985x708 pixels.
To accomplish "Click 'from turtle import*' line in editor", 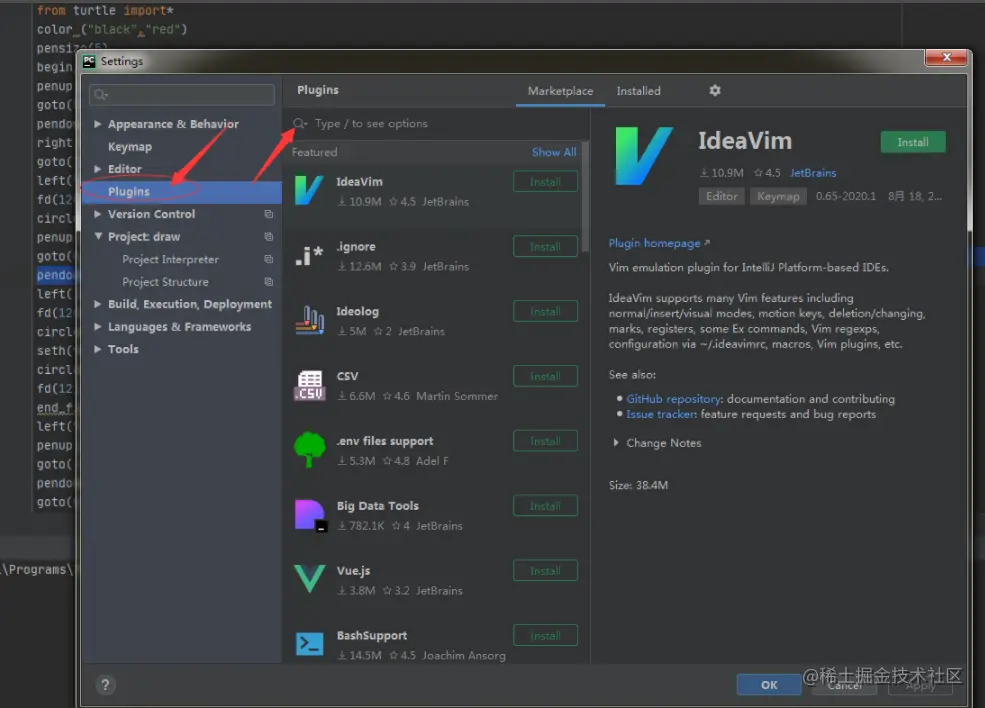I will (x=105, y=10).
